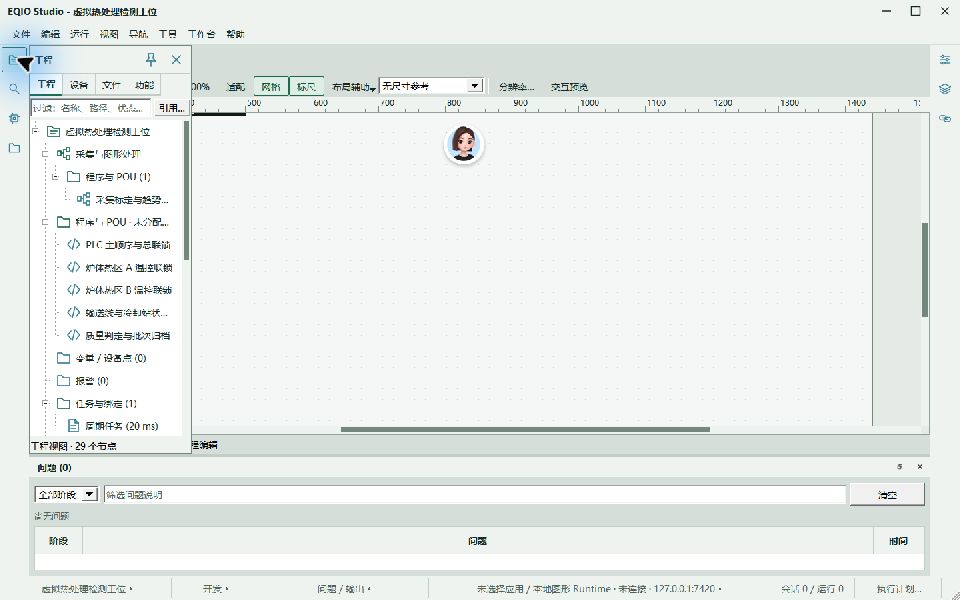Switch to the 设备 tab
The image size is (960, 600).
[x=79, y=84]
